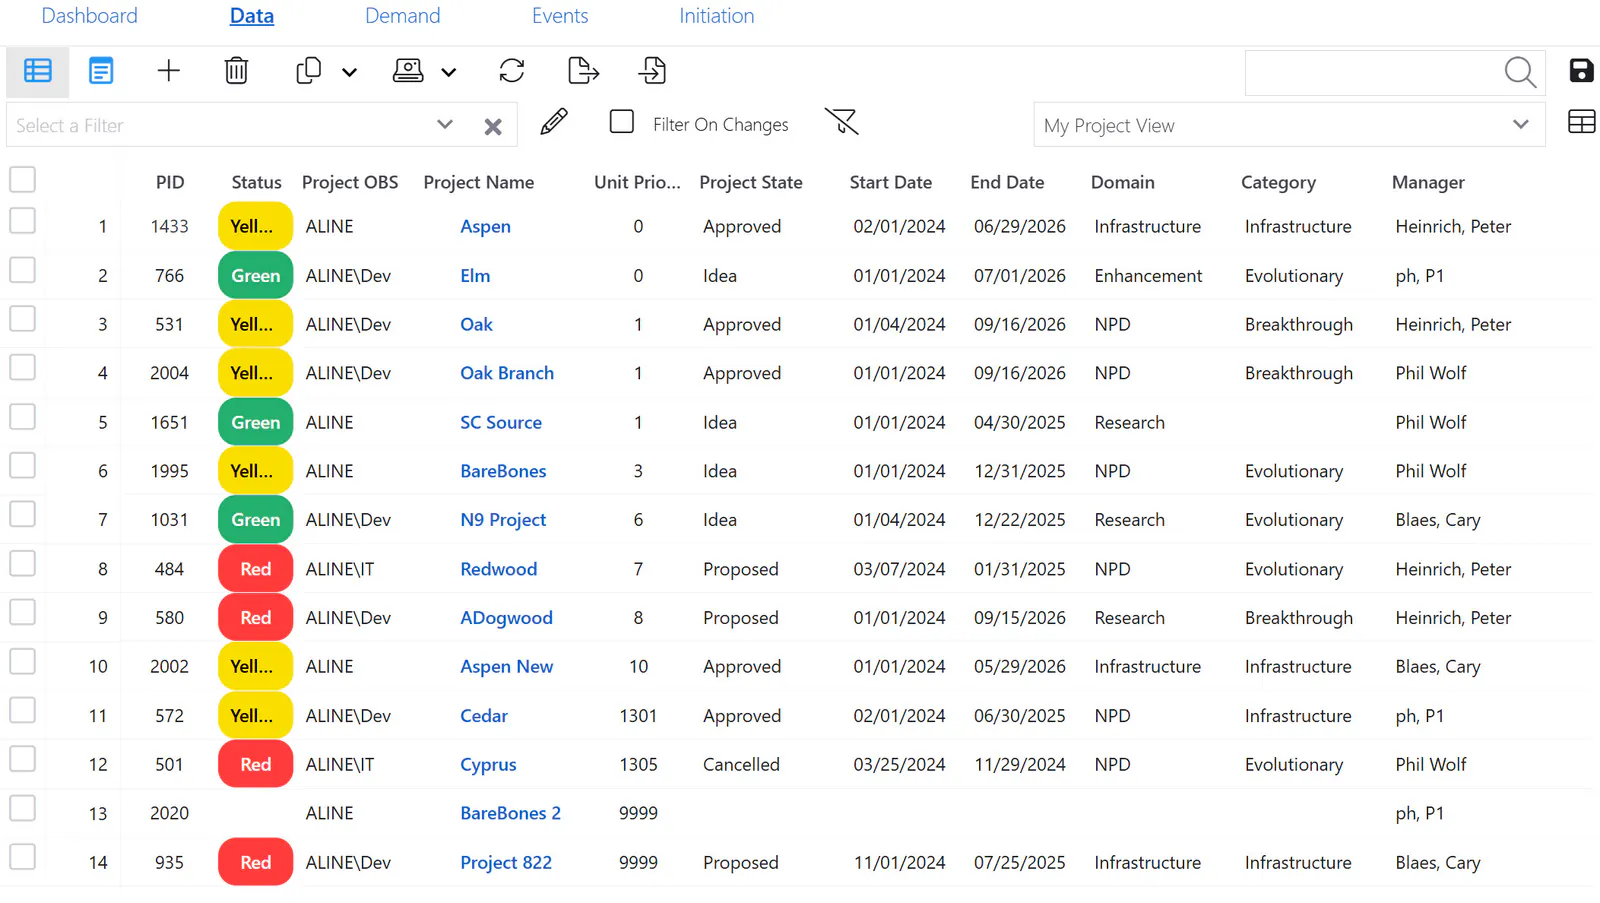
Task: Add a new project with plus icon
Action: [x=169, y=71]
